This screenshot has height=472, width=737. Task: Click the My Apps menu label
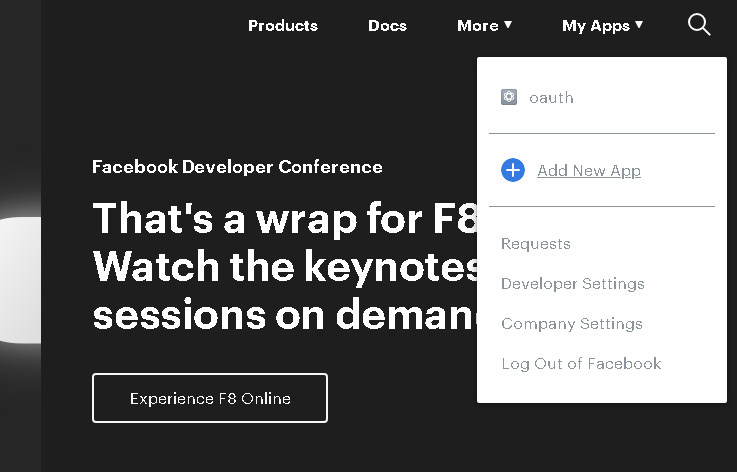tap(595, 26)
